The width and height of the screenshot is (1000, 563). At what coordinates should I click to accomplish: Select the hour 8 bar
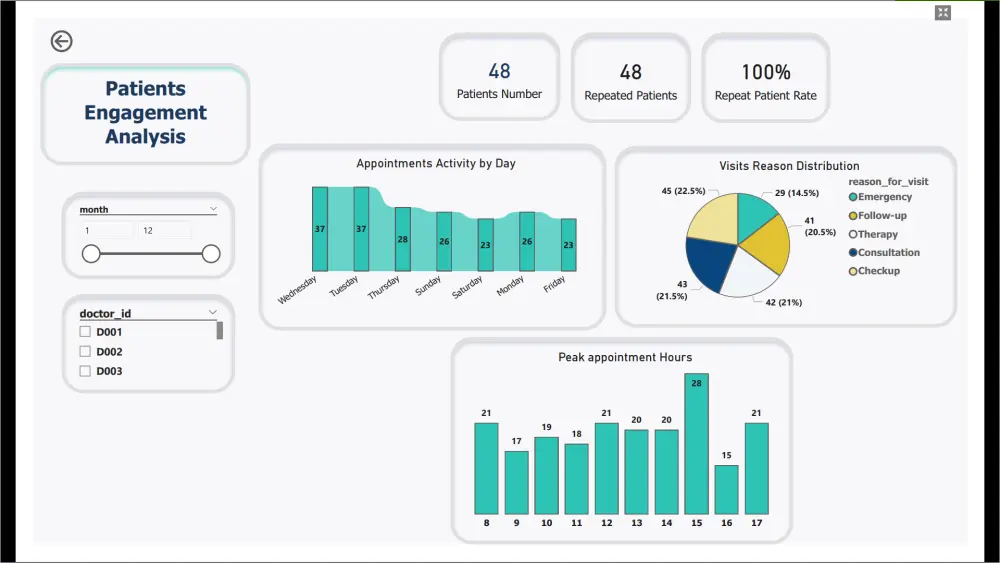coord(486,469)
